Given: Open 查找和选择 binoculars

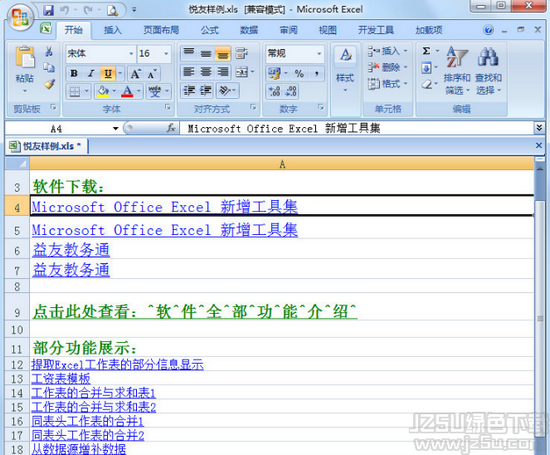Looking at the screenshot, I should tap(488, 71).
